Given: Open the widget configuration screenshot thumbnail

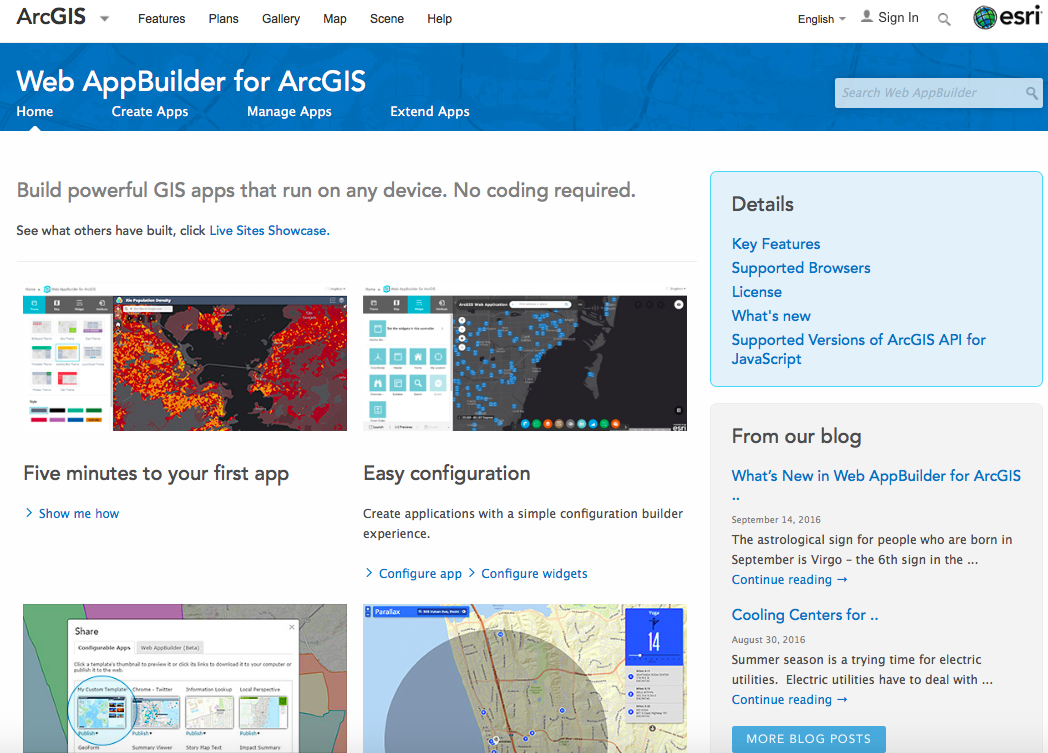Looking at the screenshot, I should 525,358.
